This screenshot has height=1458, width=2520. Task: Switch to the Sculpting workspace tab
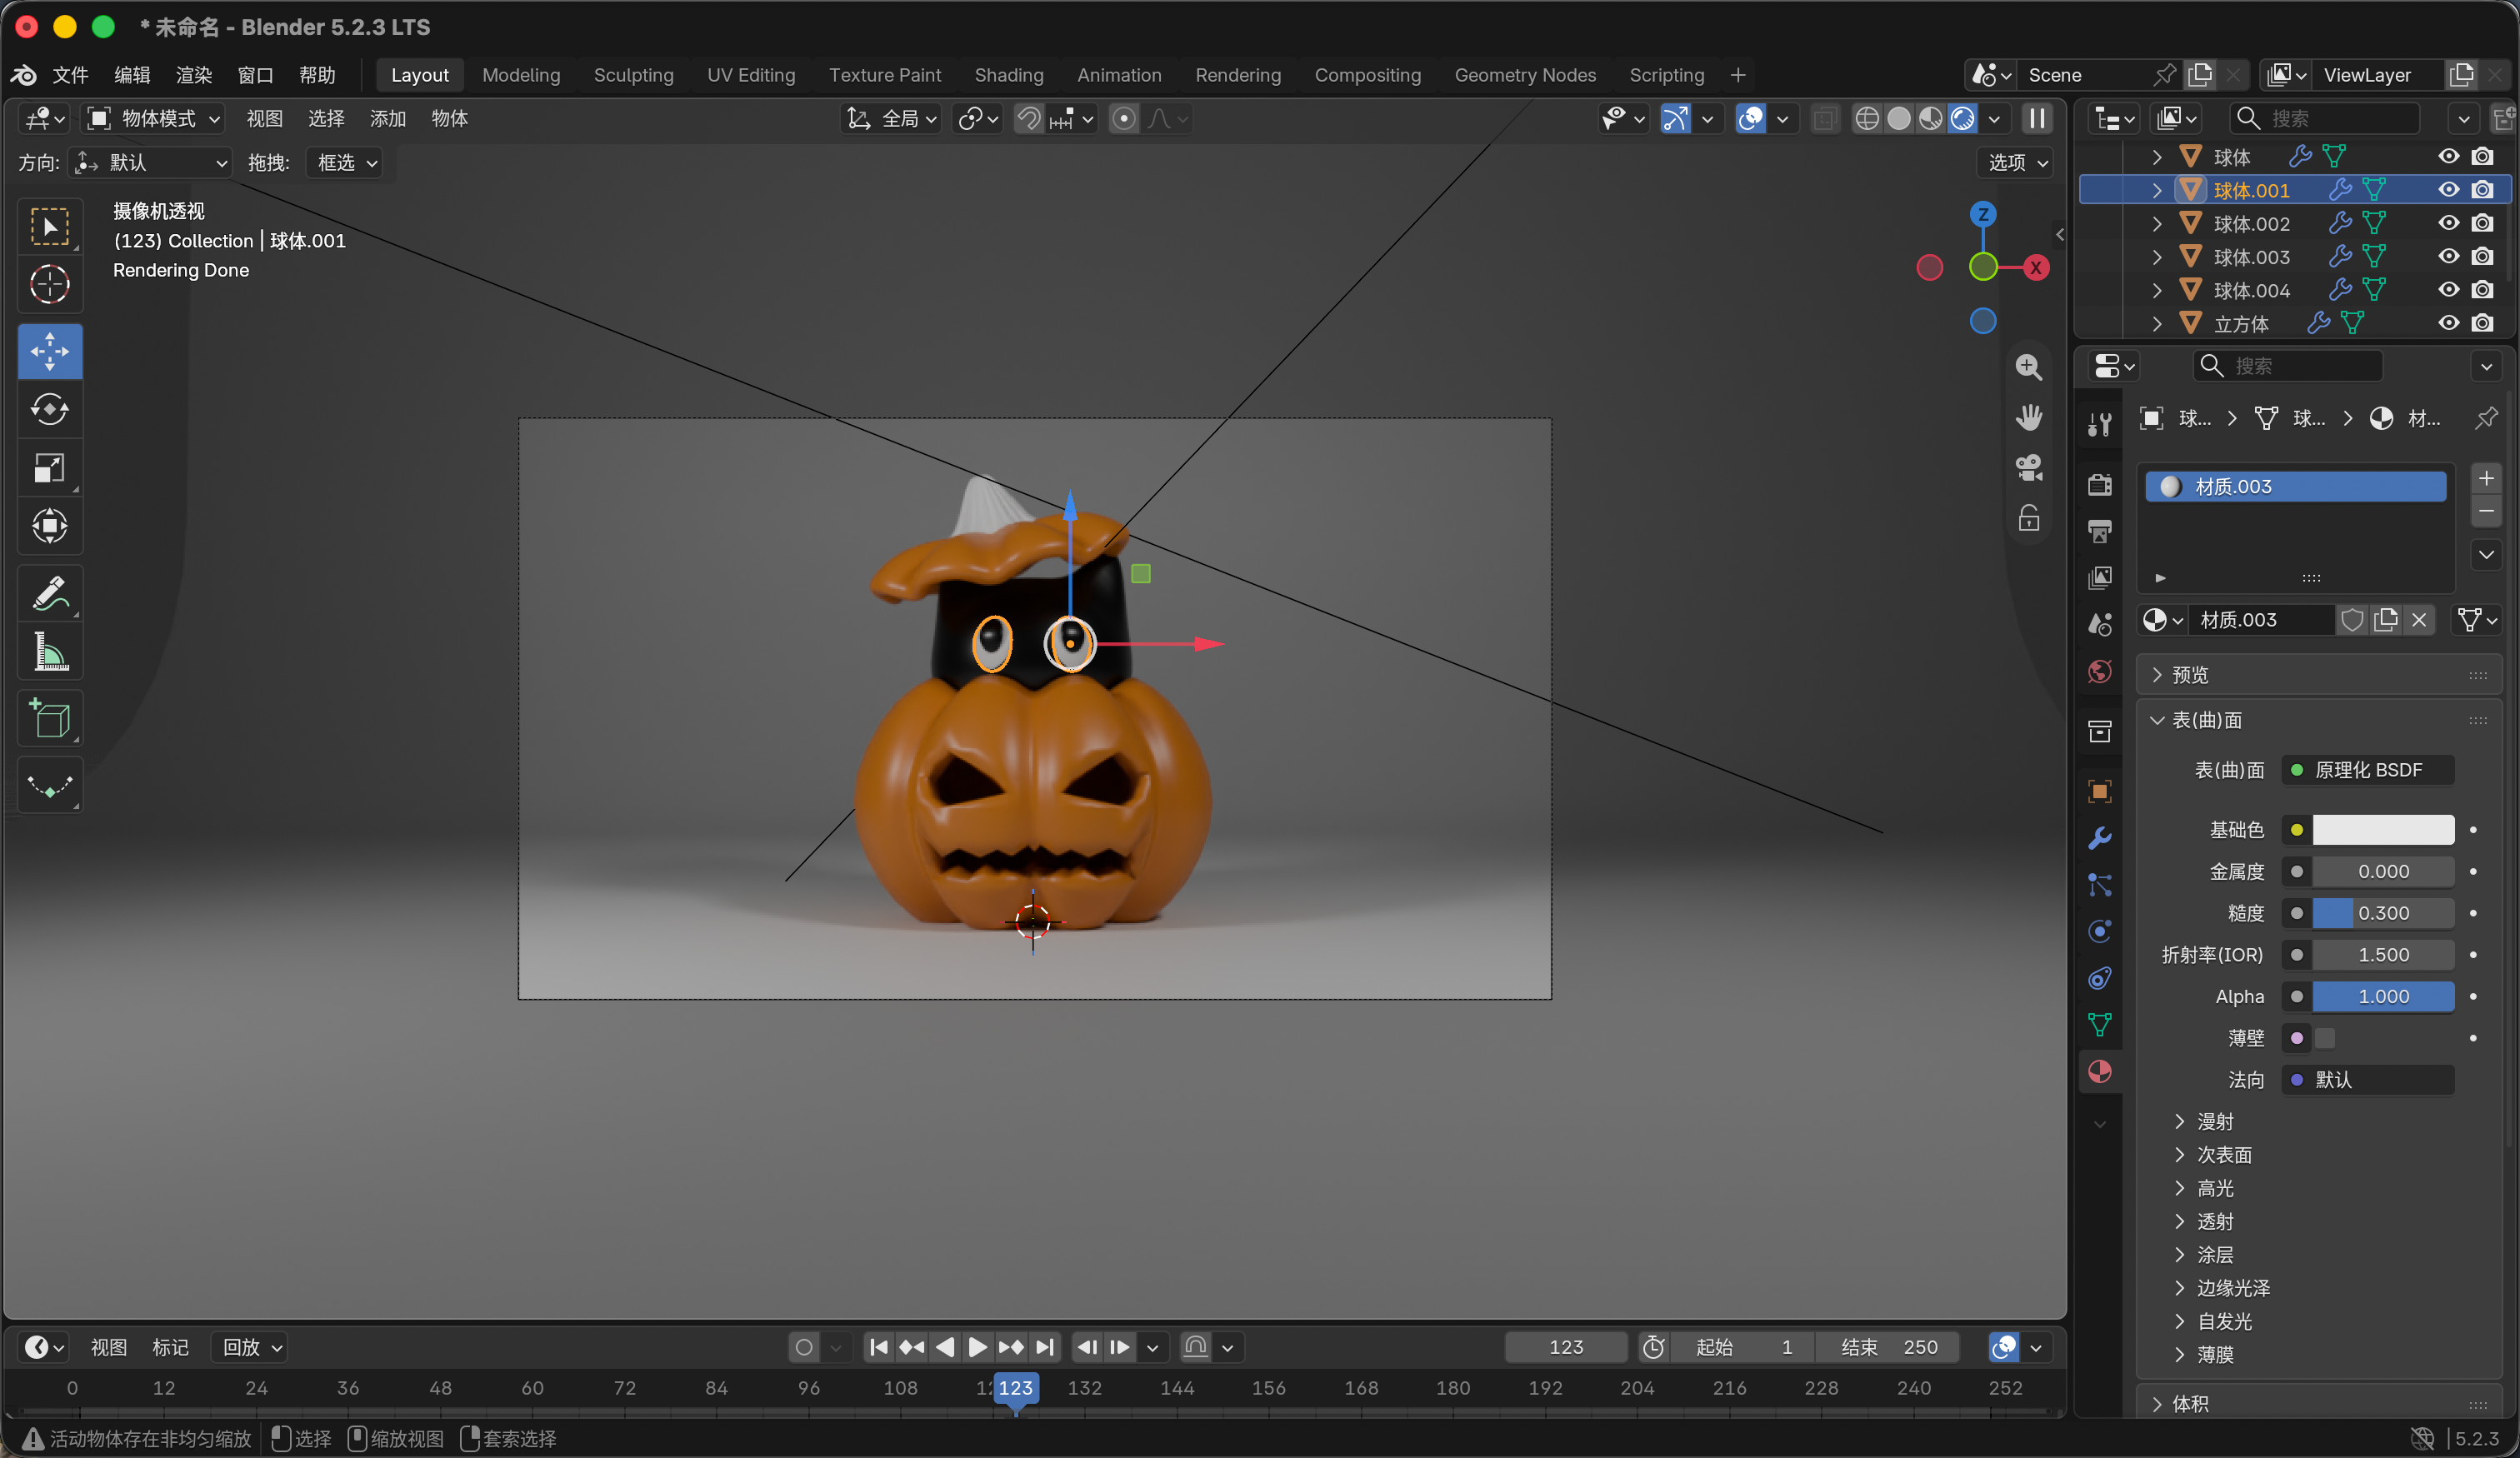coord(633,75)
